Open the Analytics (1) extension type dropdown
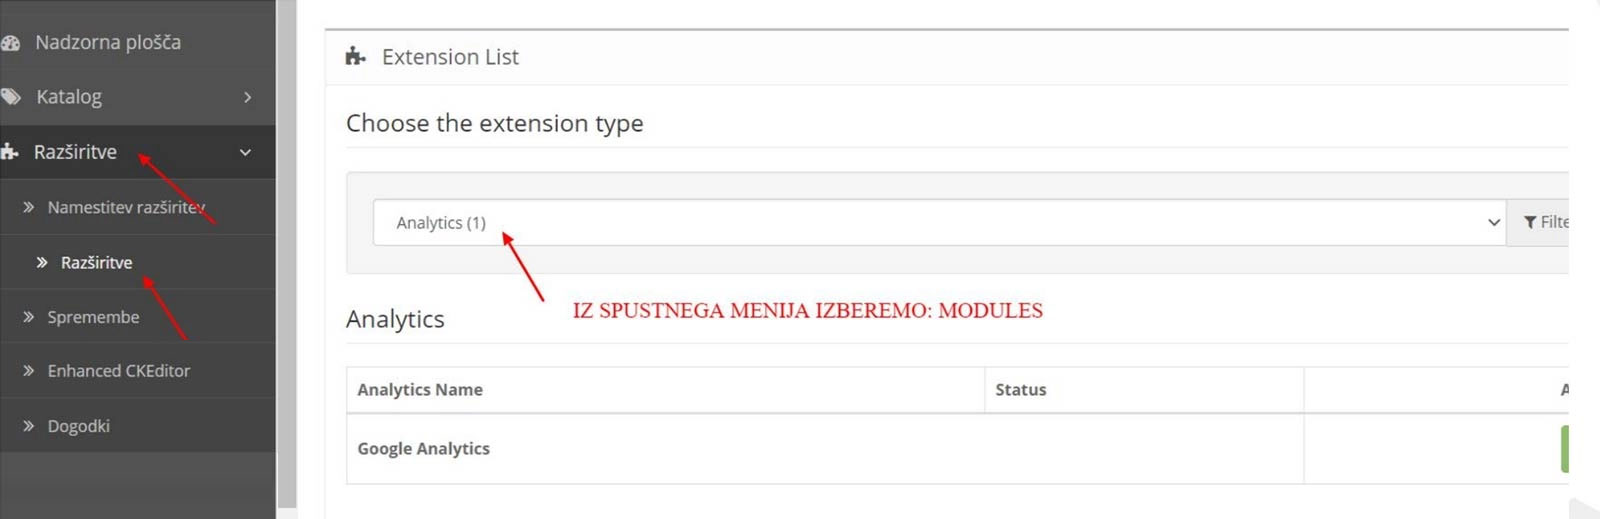Viewport: 1600px width, 519px height. (x=938, y=222)
